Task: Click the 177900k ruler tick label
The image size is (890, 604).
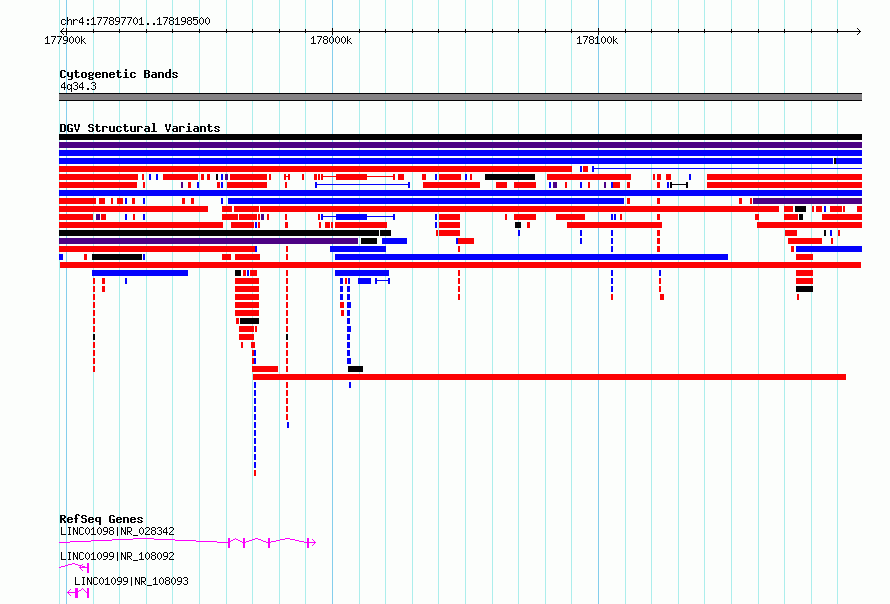Action: pyautogui.click(x=65, y=40)
